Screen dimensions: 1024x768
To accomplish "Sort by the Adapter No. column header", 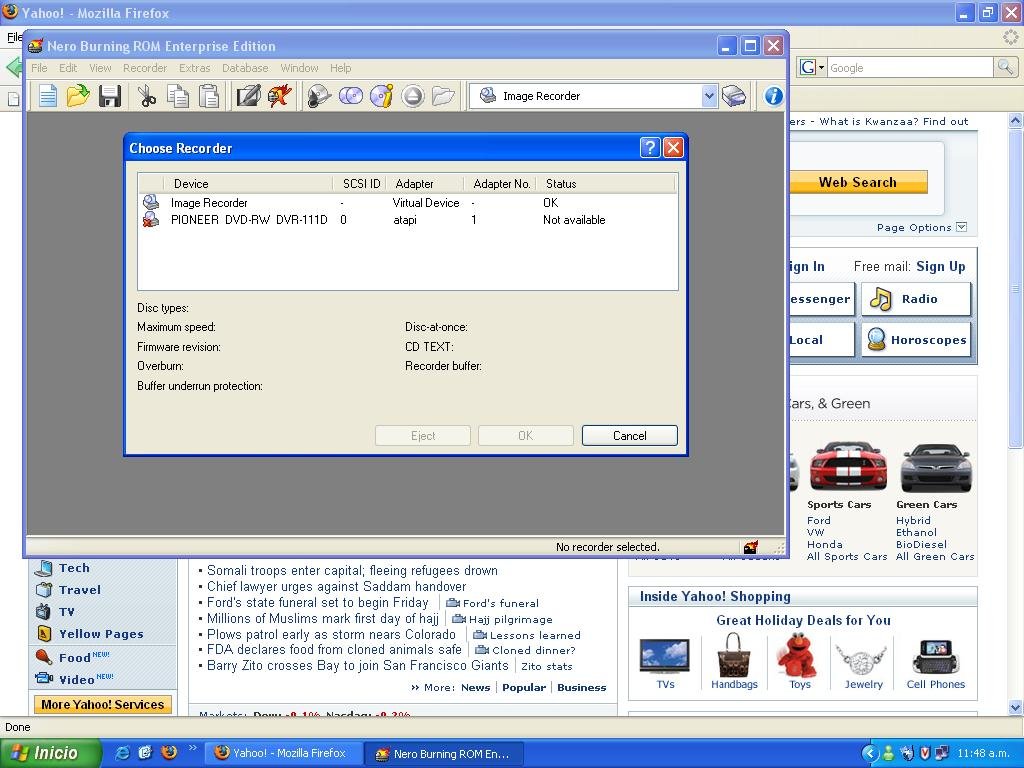I will pos(500,184).
